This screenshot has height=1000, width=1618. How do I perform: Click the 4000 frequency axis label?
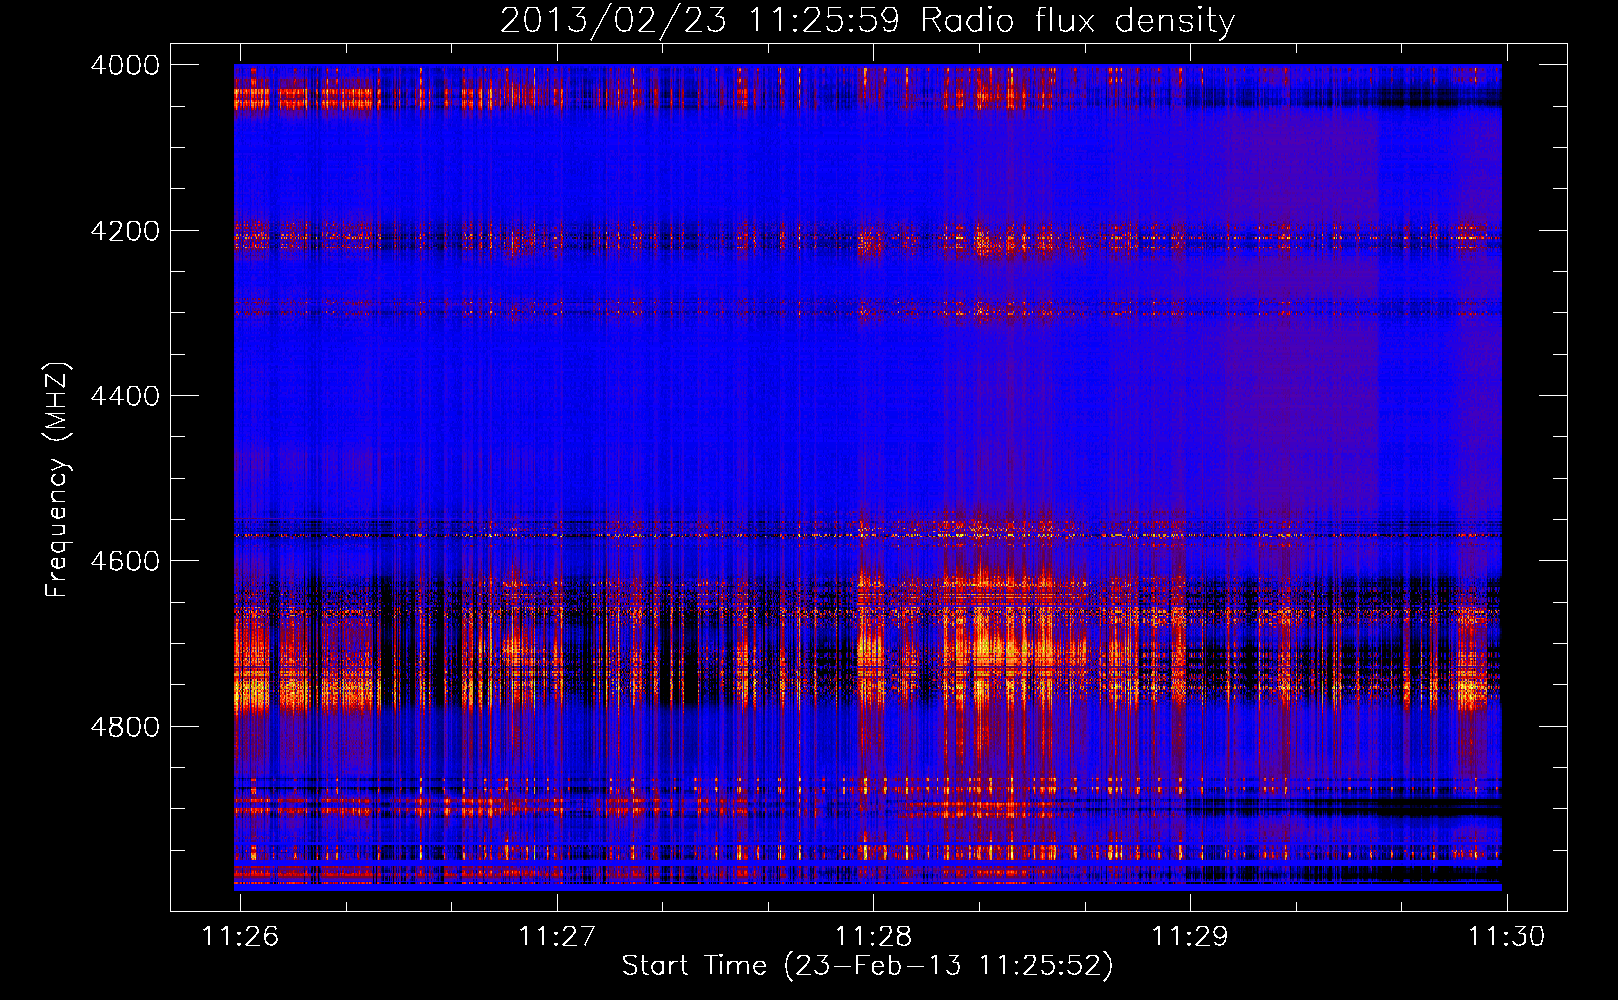pyautogui.click(x=125, y=65)
